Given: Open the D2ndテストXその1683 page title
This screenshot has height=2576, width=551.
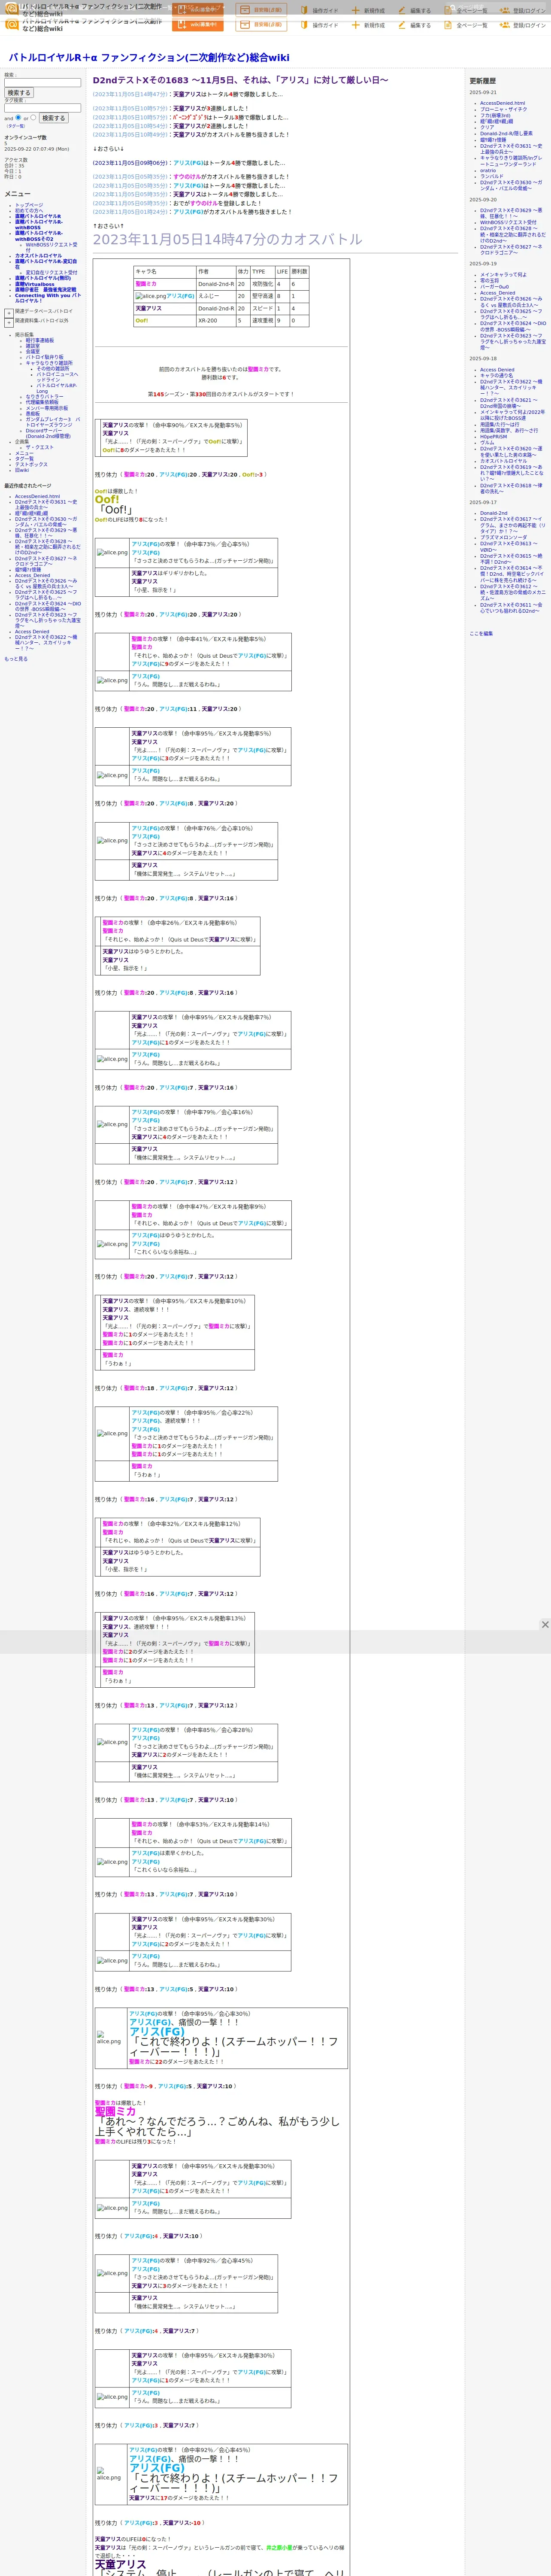Looking at the screenshot, I should [x=240, y=80].
